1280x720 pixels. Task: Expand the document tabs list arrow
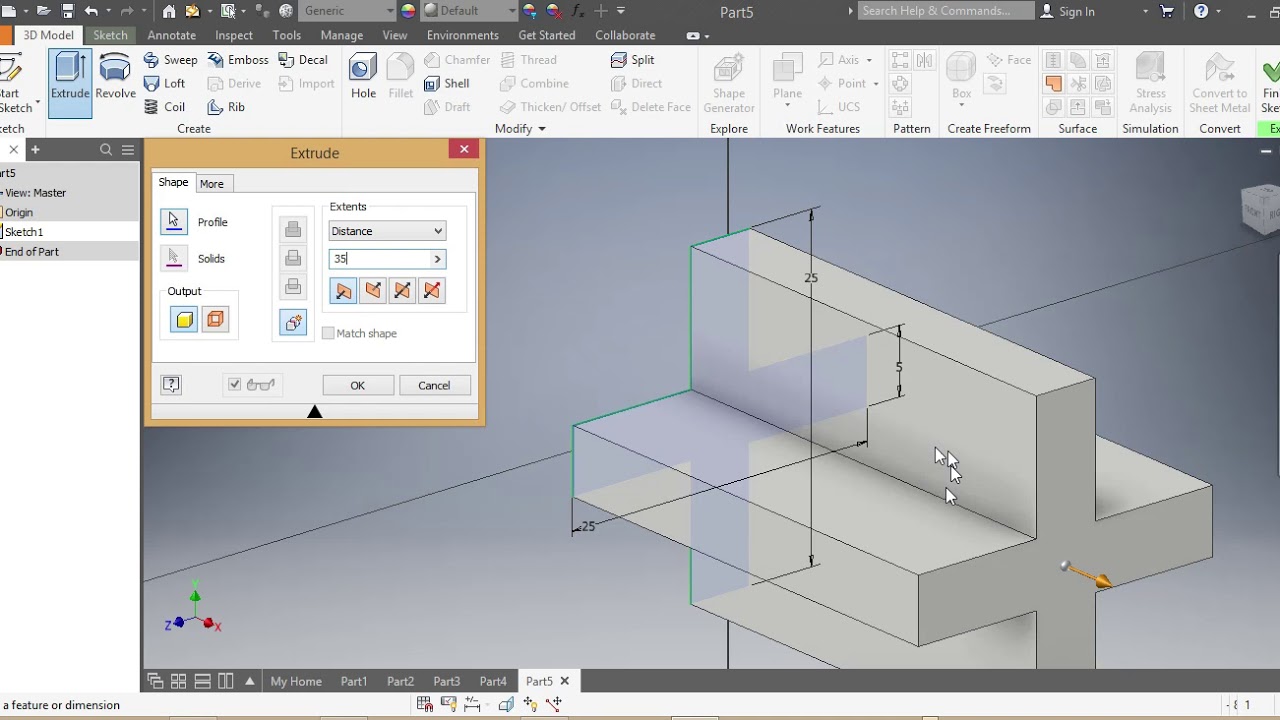[x=249, y=681]
